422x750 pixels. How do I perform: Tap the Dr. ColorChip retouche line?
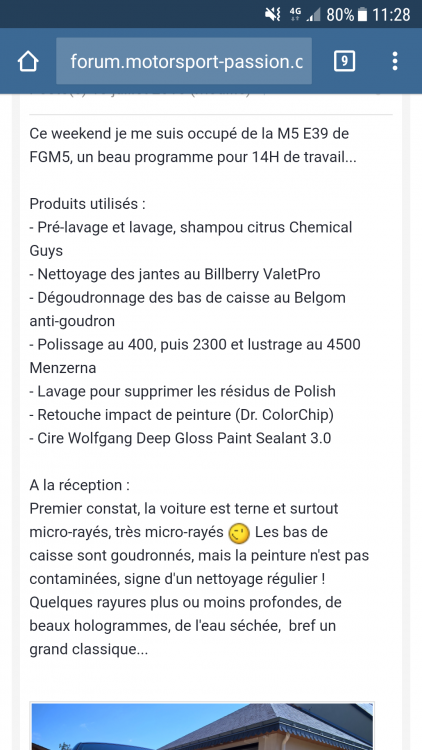tap(181, 415)
